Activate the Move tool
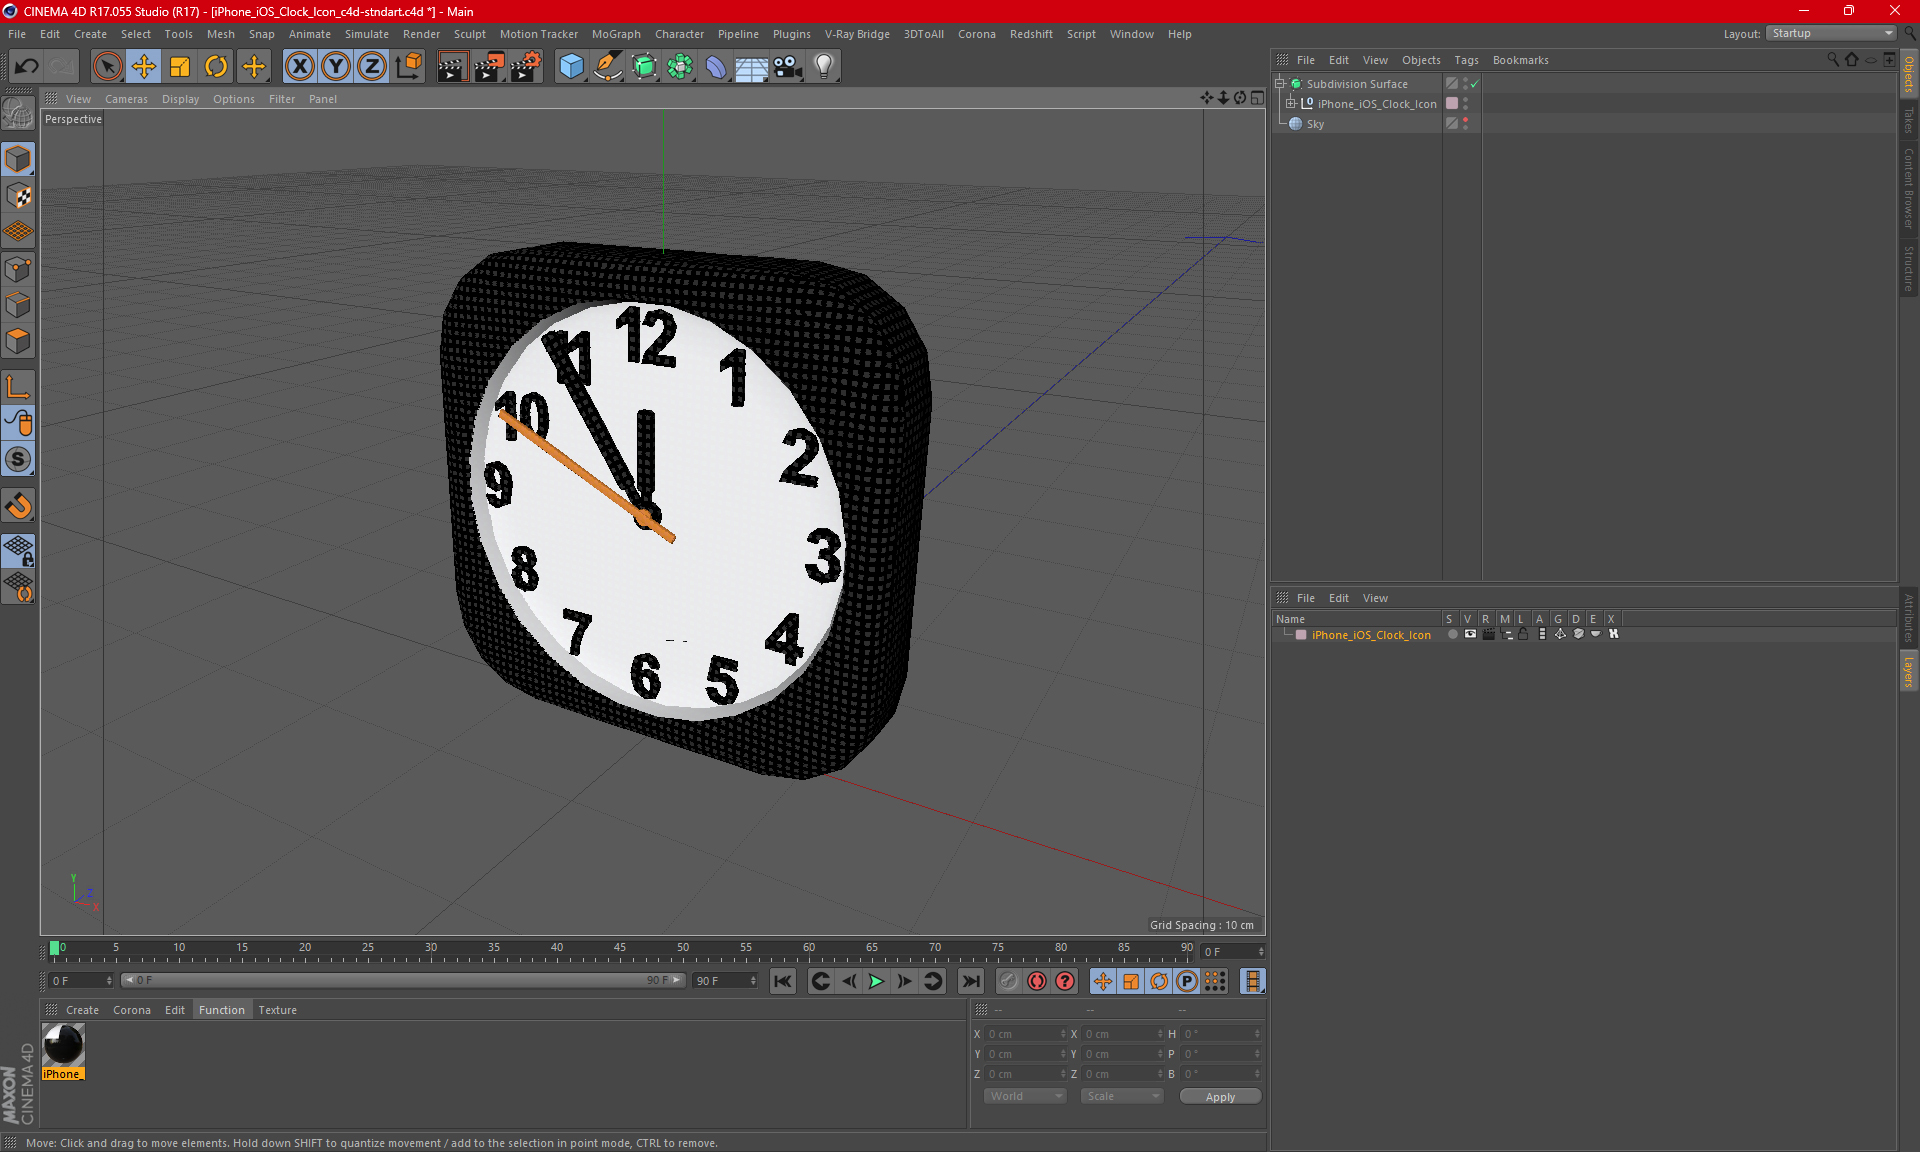The image size is (1920, 1152). pos(144,67)
